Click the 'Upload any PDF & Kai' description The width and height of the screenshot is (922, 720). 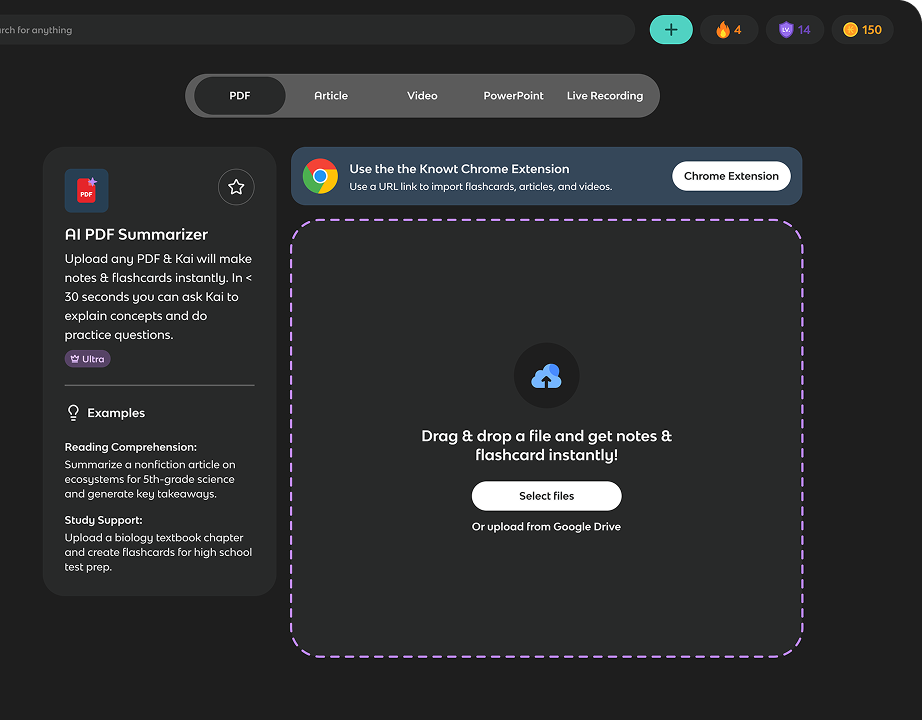158,296
